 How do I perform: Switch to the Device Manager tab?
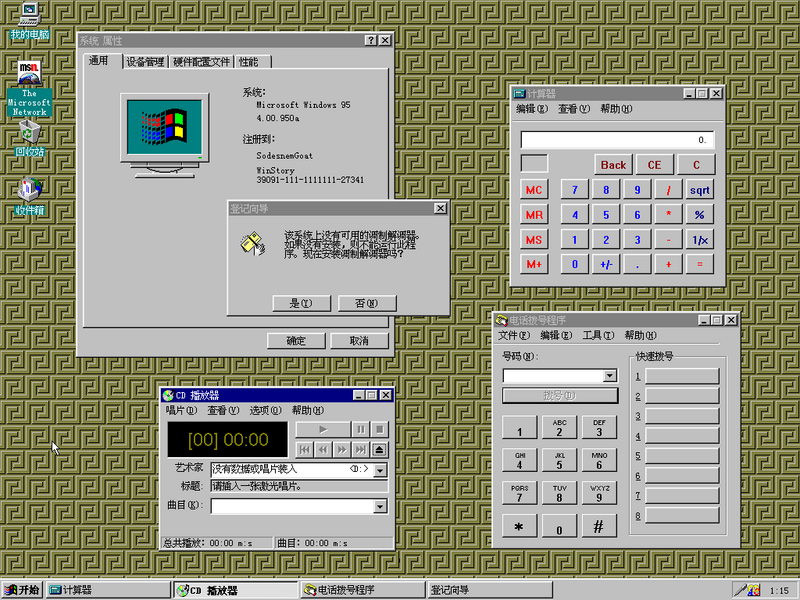point(145,62)
